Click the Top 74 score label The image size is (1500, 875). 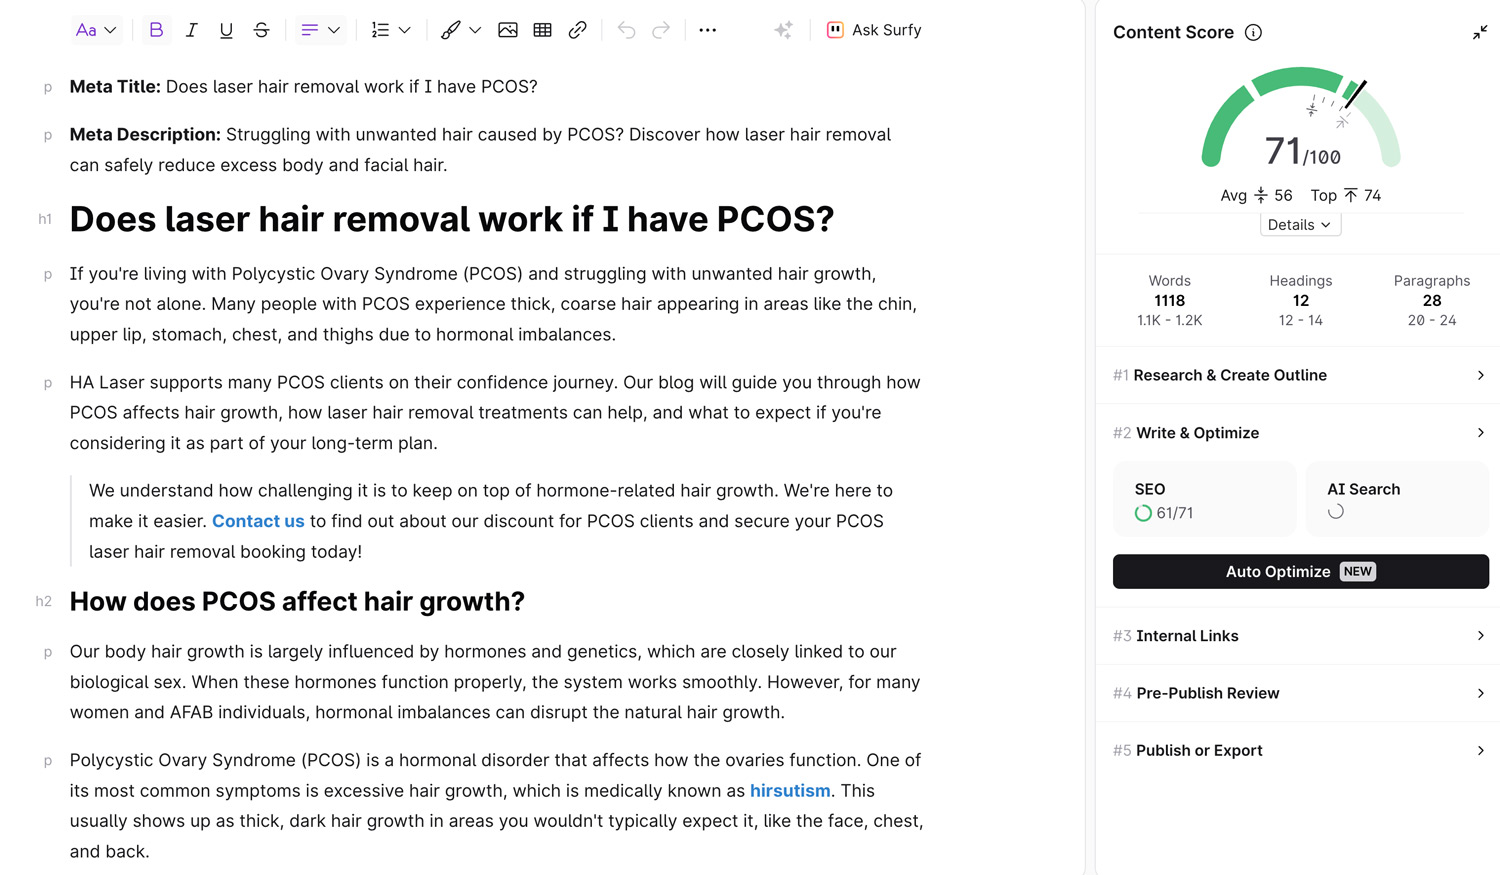(x=1346, y=196)
